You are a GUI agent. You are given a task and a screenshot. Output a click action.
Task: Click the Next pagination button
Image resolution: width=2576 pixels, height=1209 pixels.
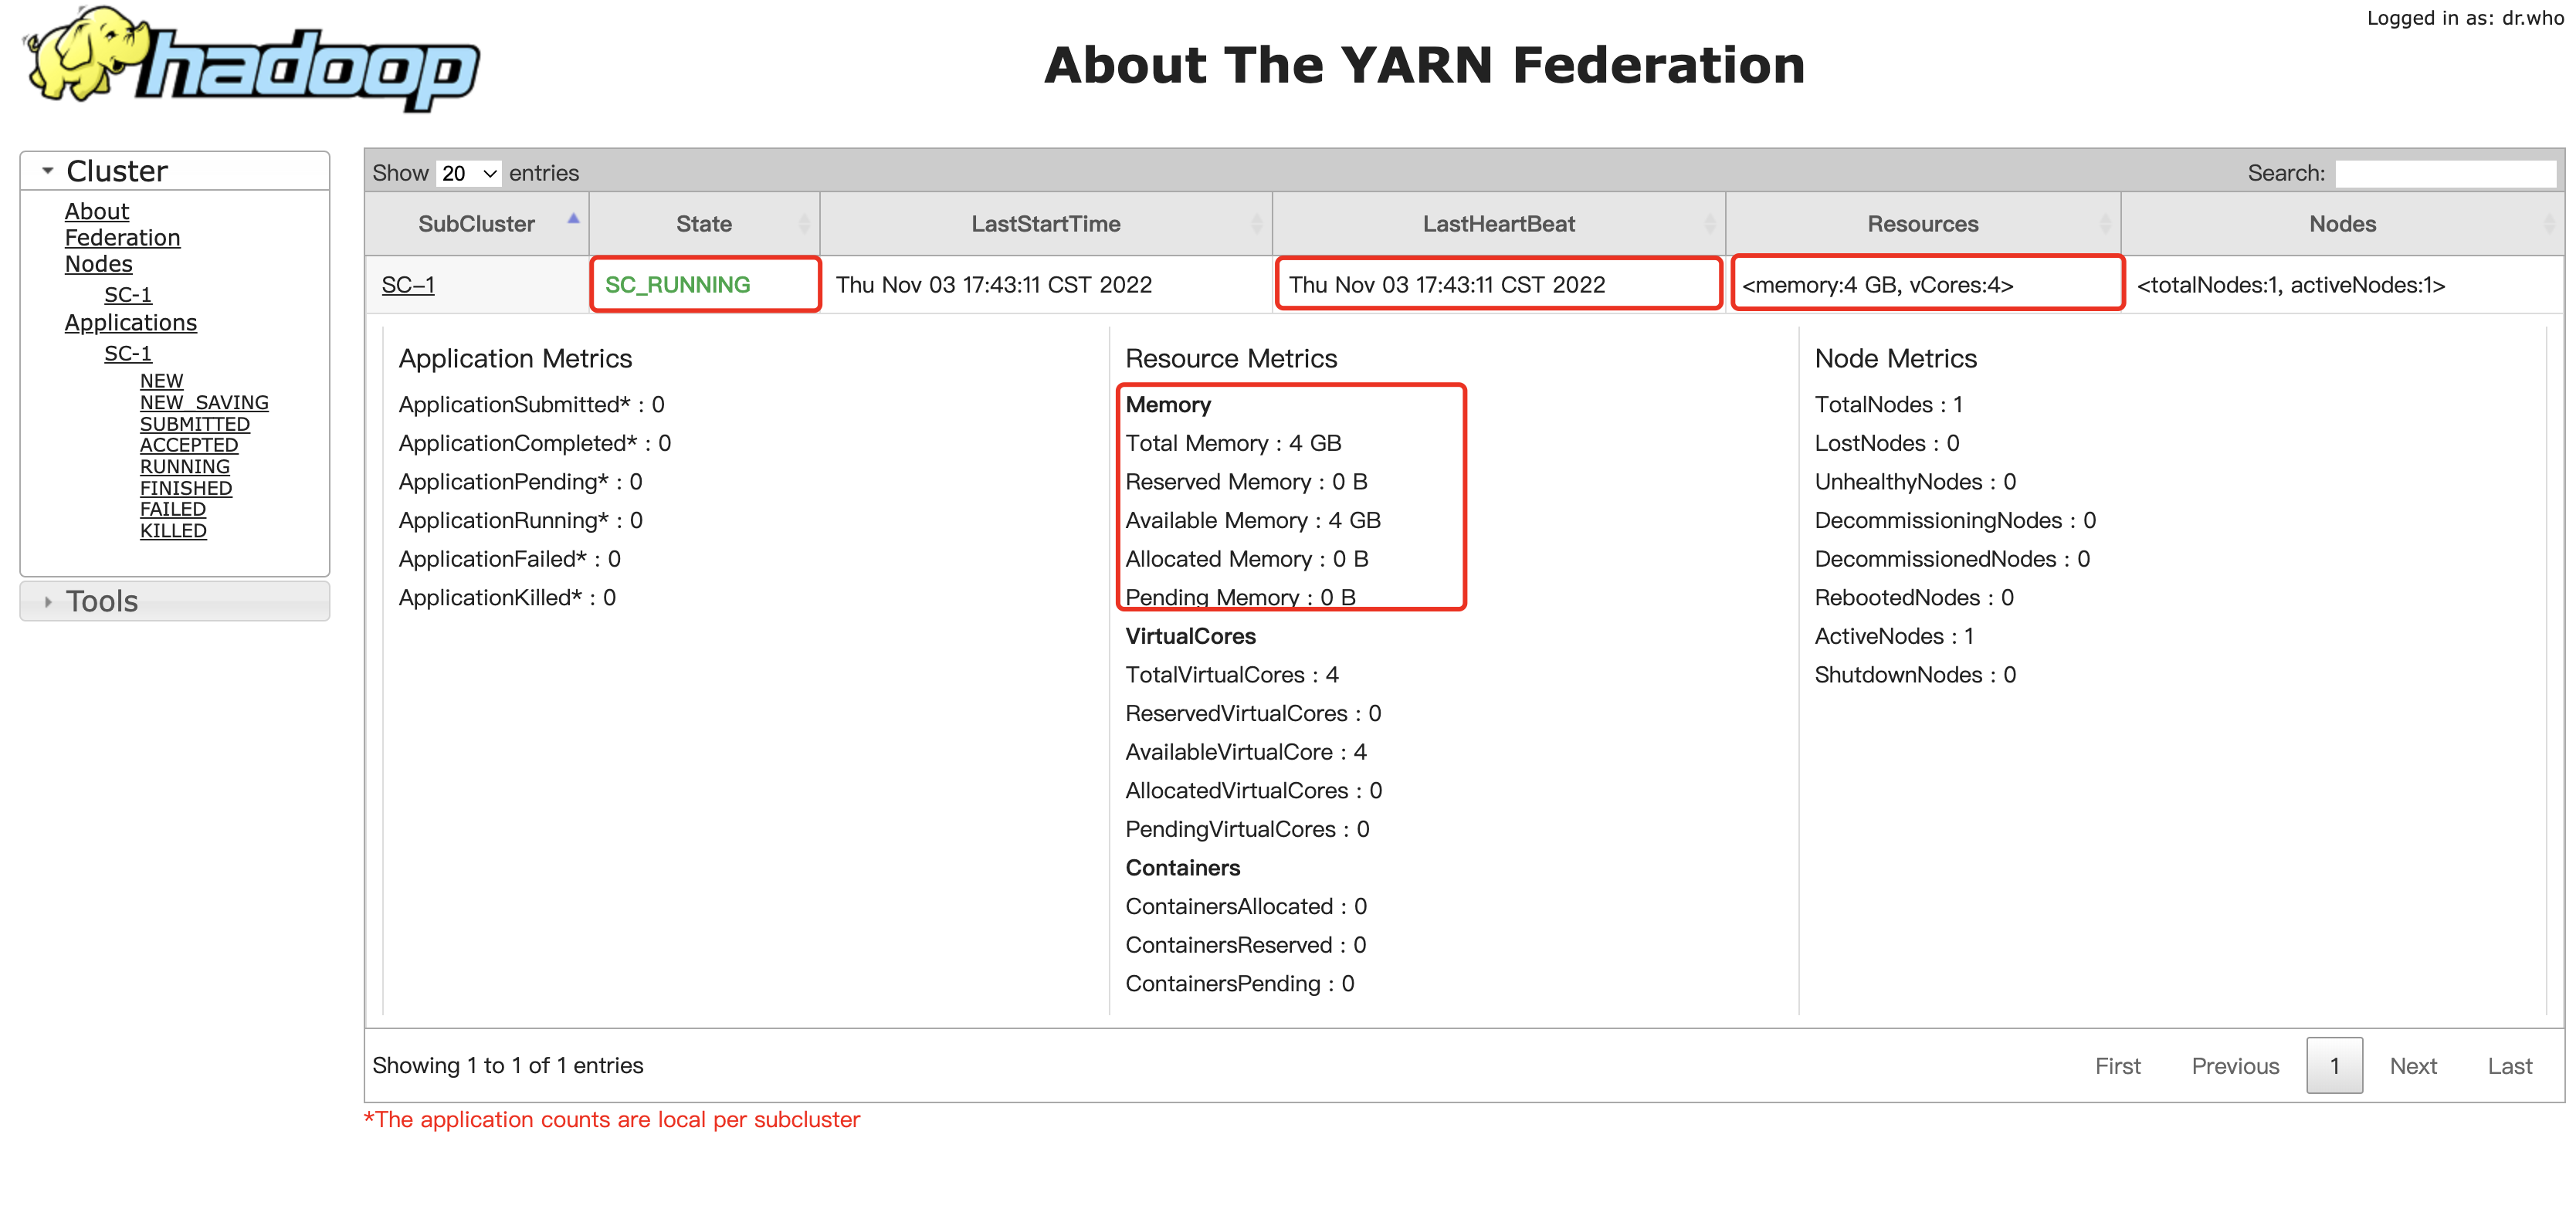[x=2412, y=1066]
